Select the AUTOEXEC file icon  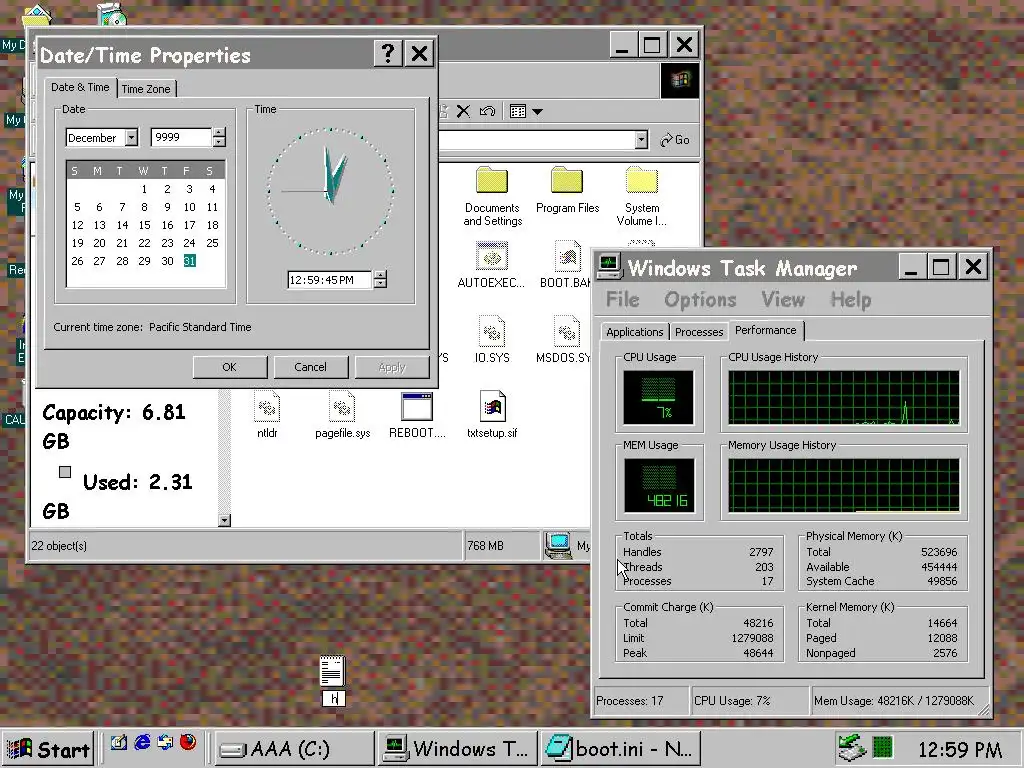pos(491,265)
